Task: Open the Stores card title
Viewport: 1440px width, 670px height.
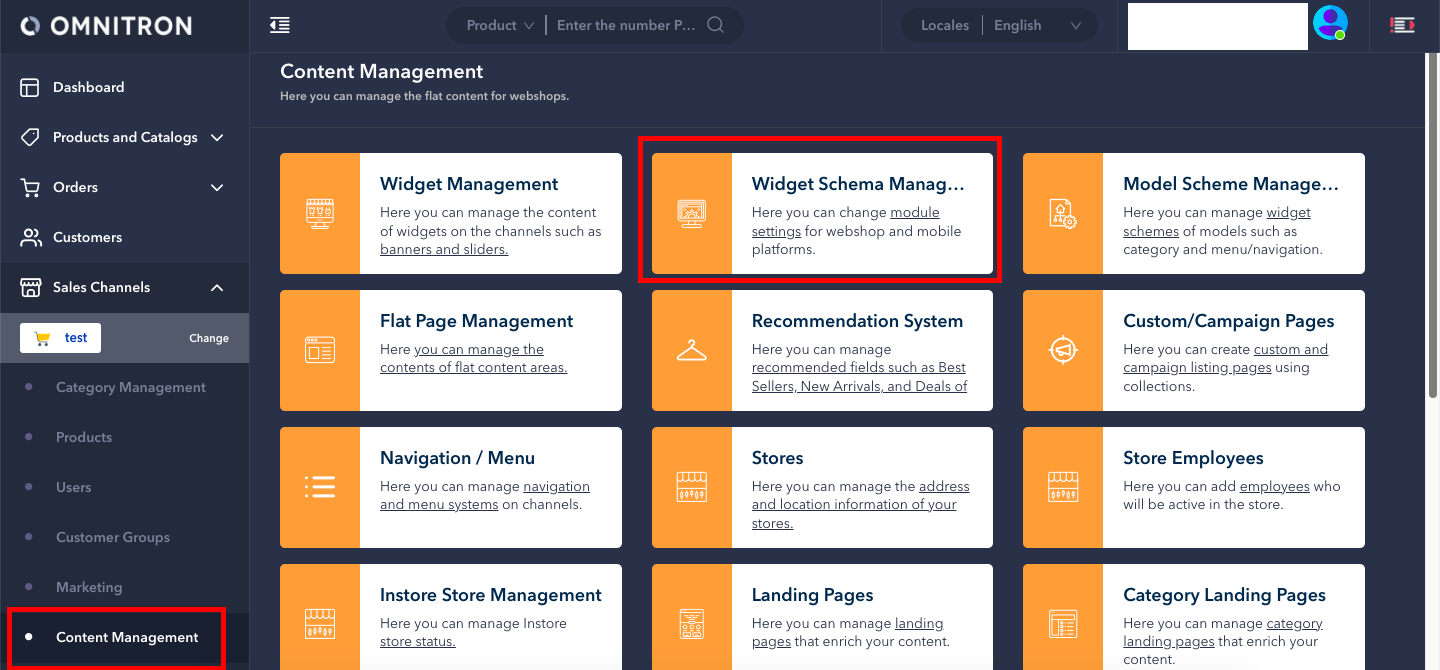Action: point(778,458)
